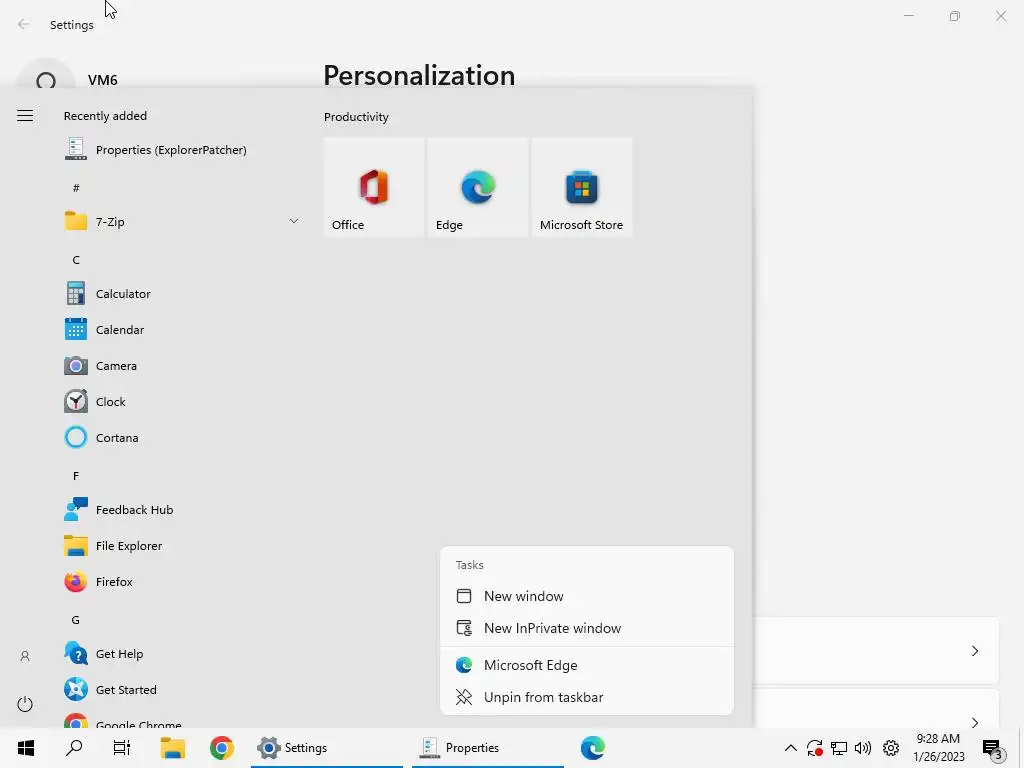This screenshot has height=768, width=1024.
Task: Click the Edge icon on taskbar
Action: click(592, 748)
